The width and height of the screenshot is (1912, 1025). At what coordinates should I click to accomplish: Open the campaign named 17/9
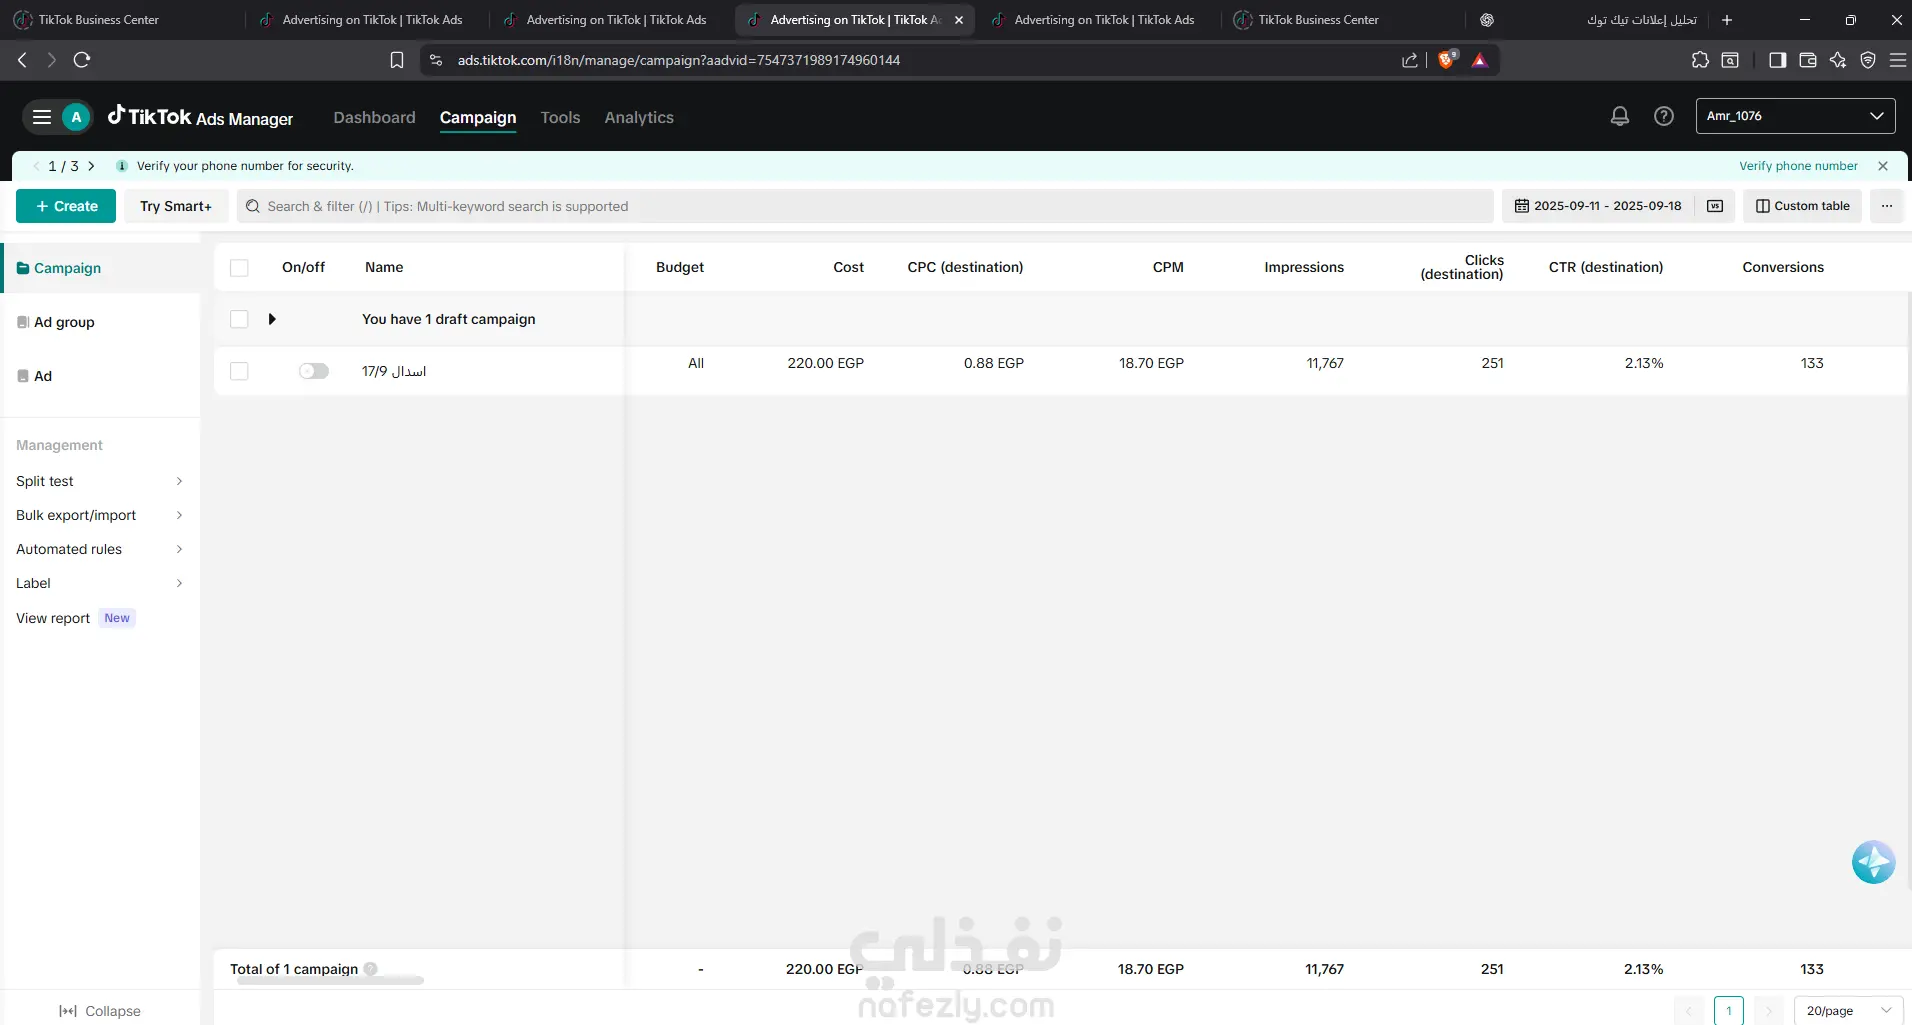click(394, 371)
